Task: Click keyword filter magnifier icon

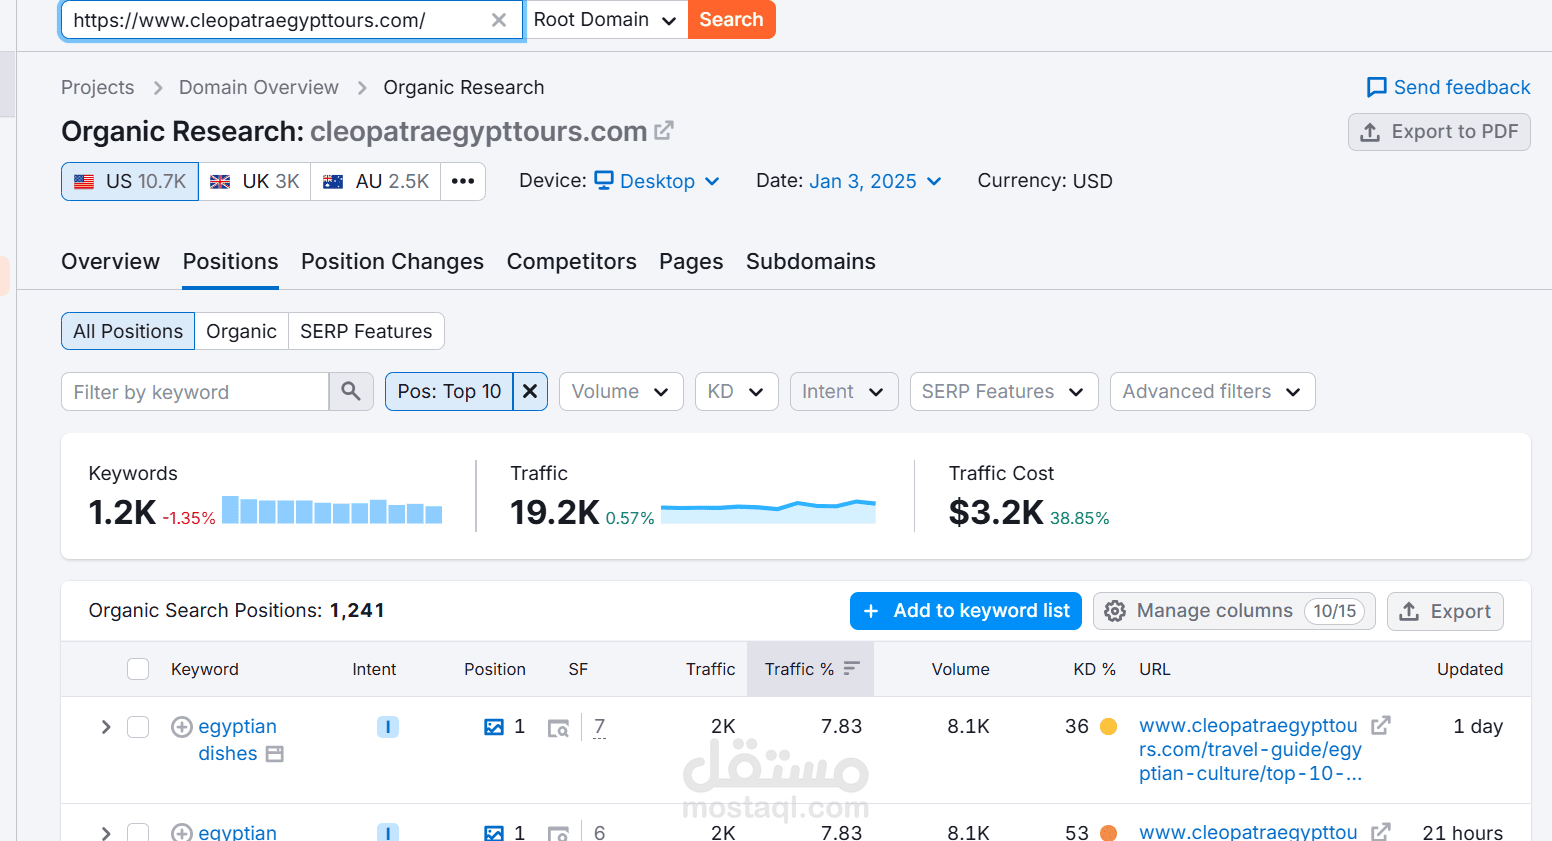Action: (x=351, y=392)
